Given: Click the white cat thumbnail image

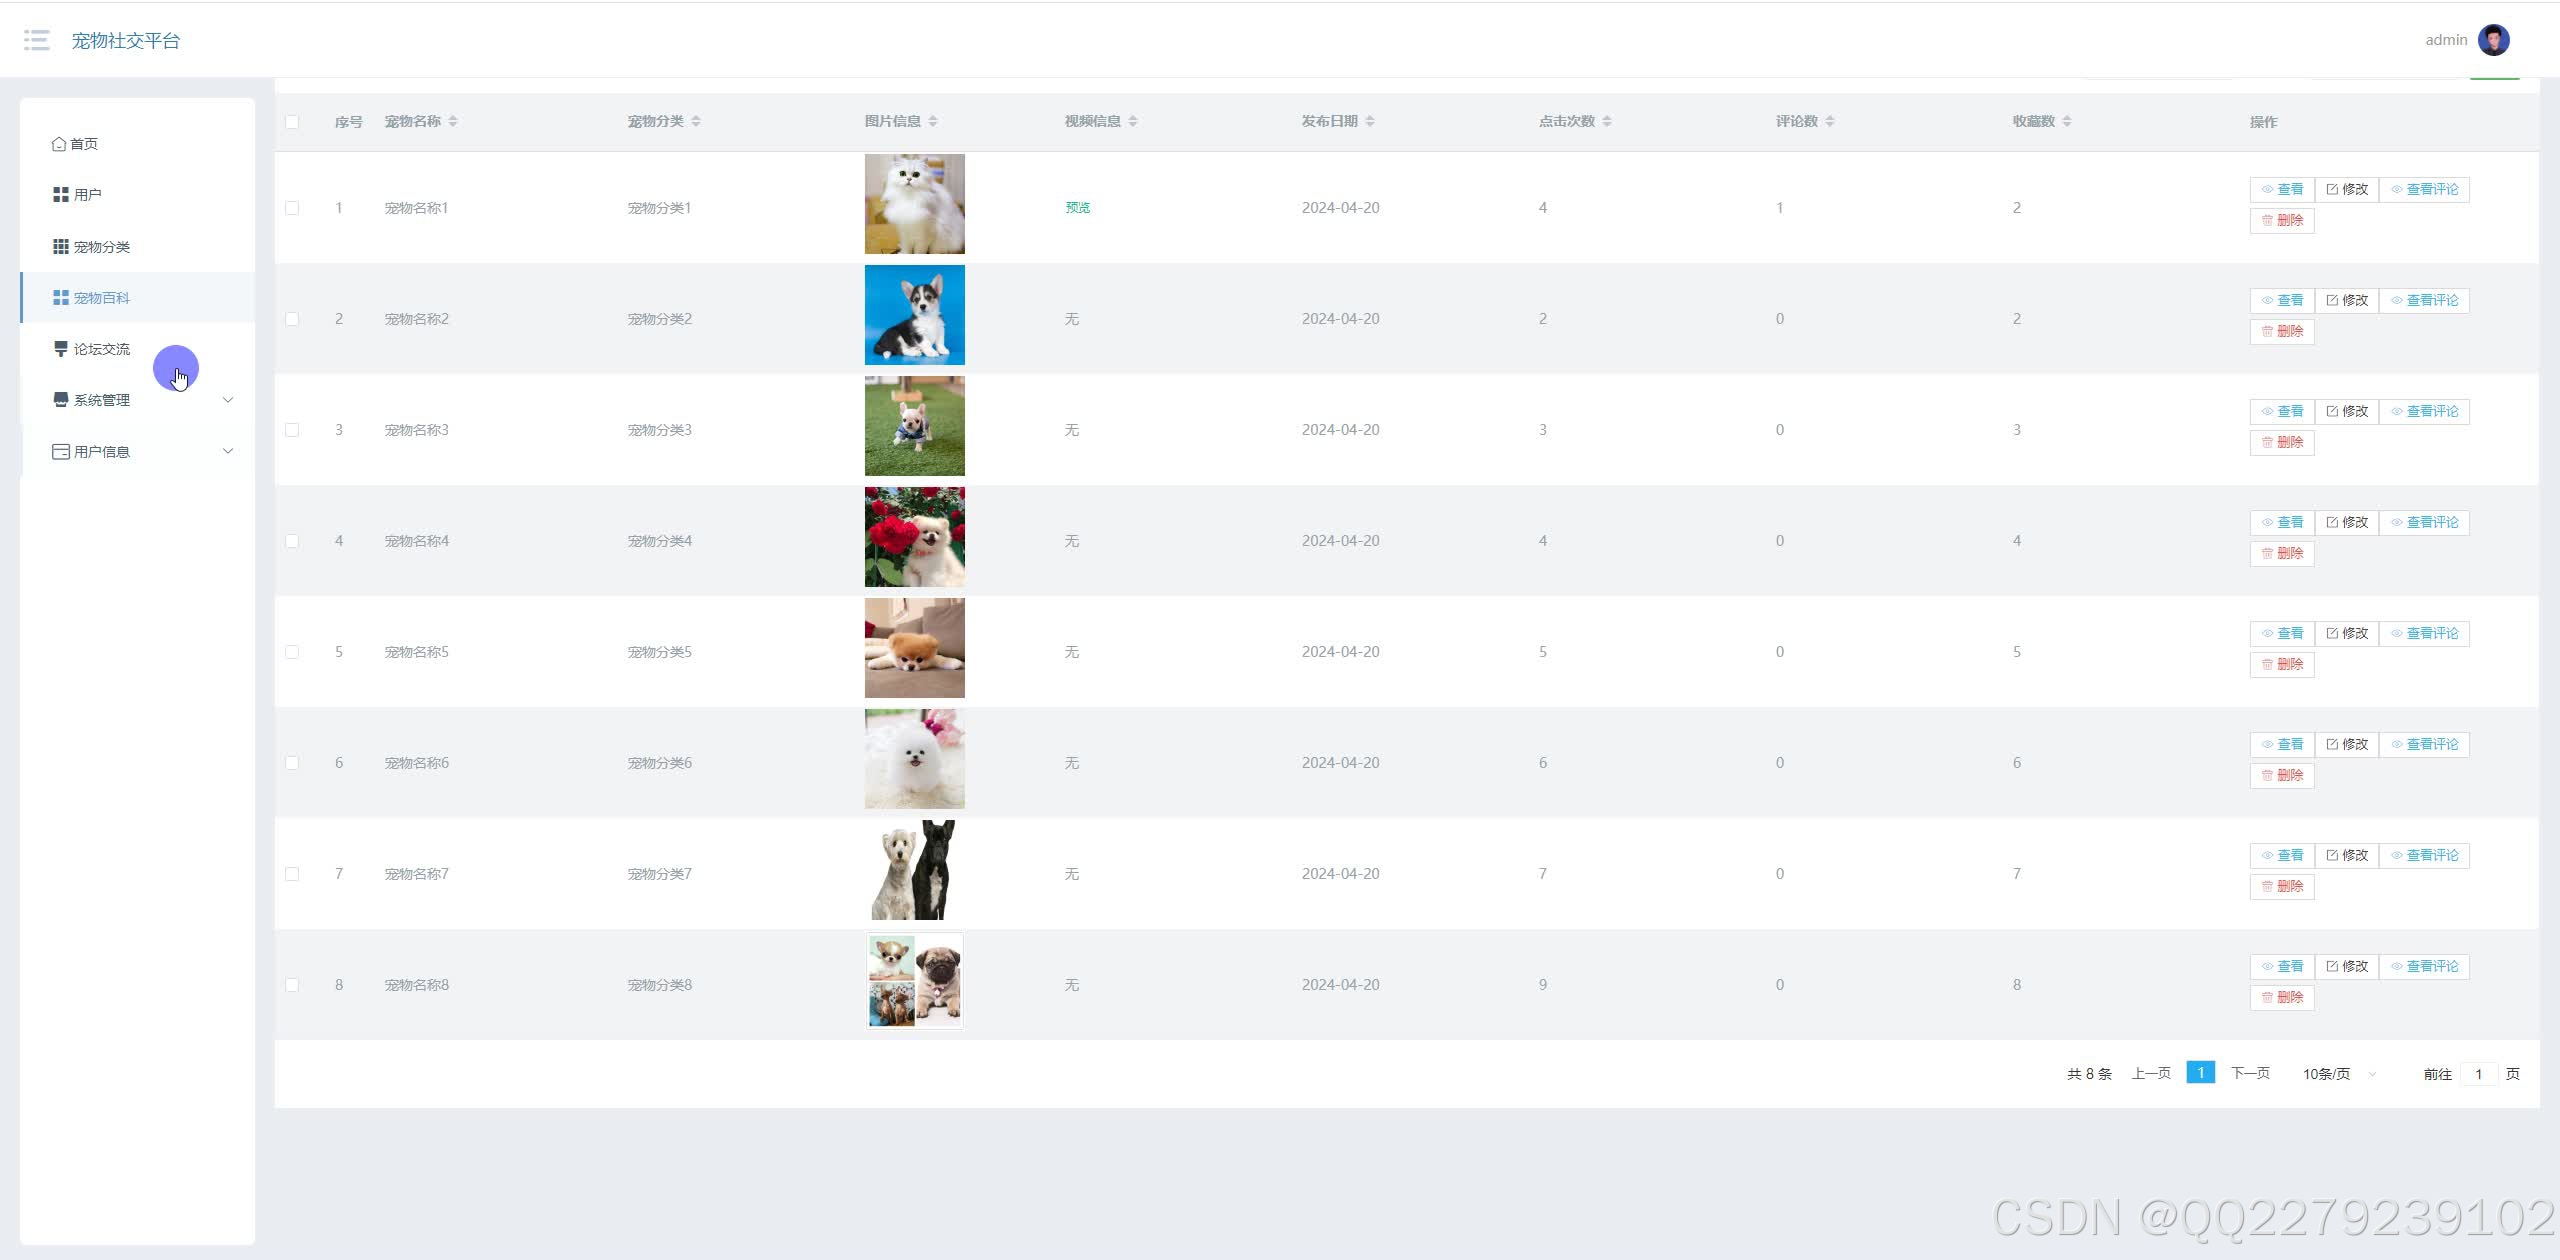Looking at the screenshot, I should pos(914,204).
